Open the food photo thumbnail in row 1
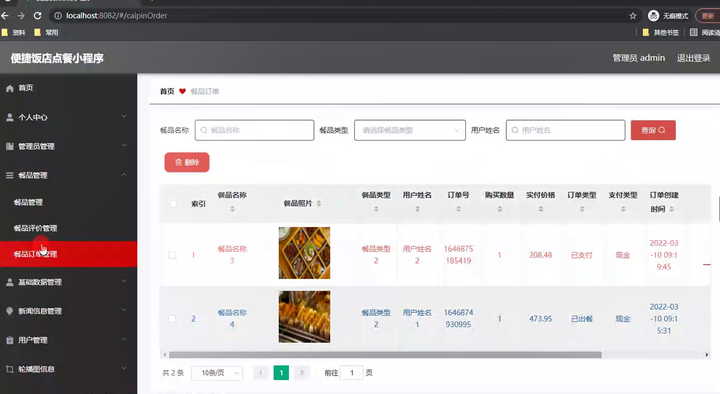This screenshot has width=720, height=394. coord(304,253)
